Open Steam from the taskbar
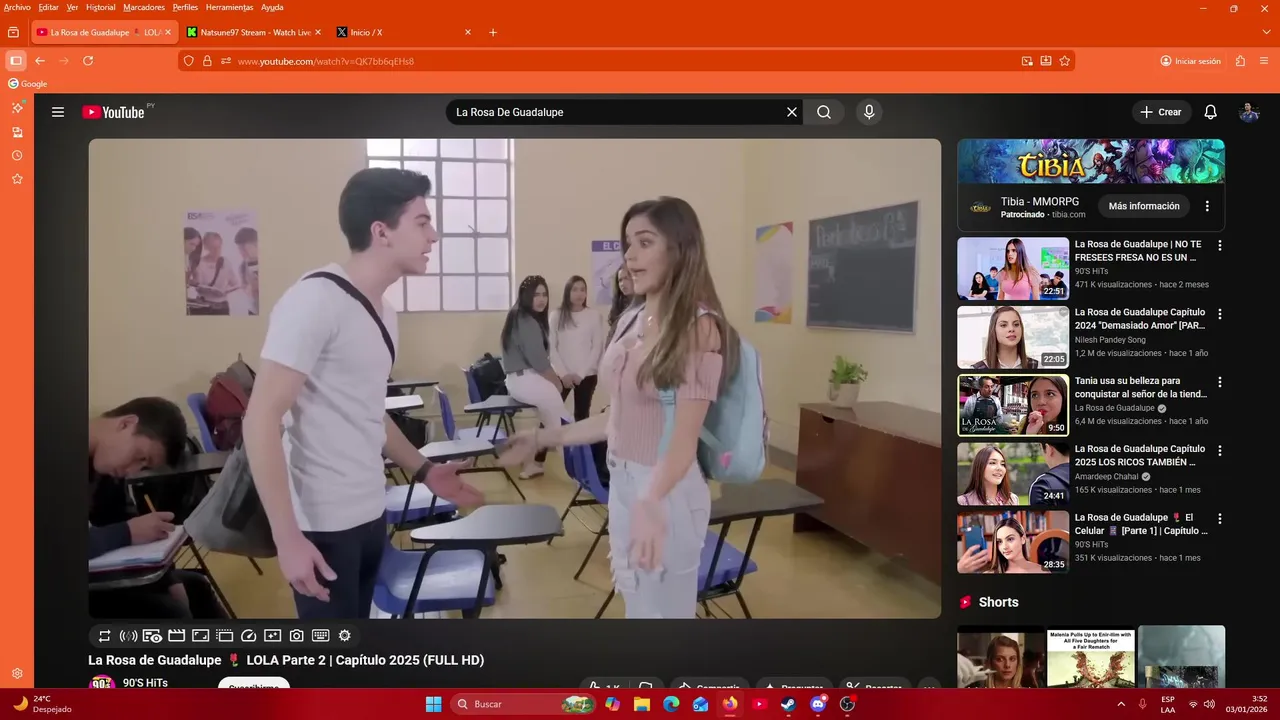This screenshot has height=720, width=1280. (788, 704)
